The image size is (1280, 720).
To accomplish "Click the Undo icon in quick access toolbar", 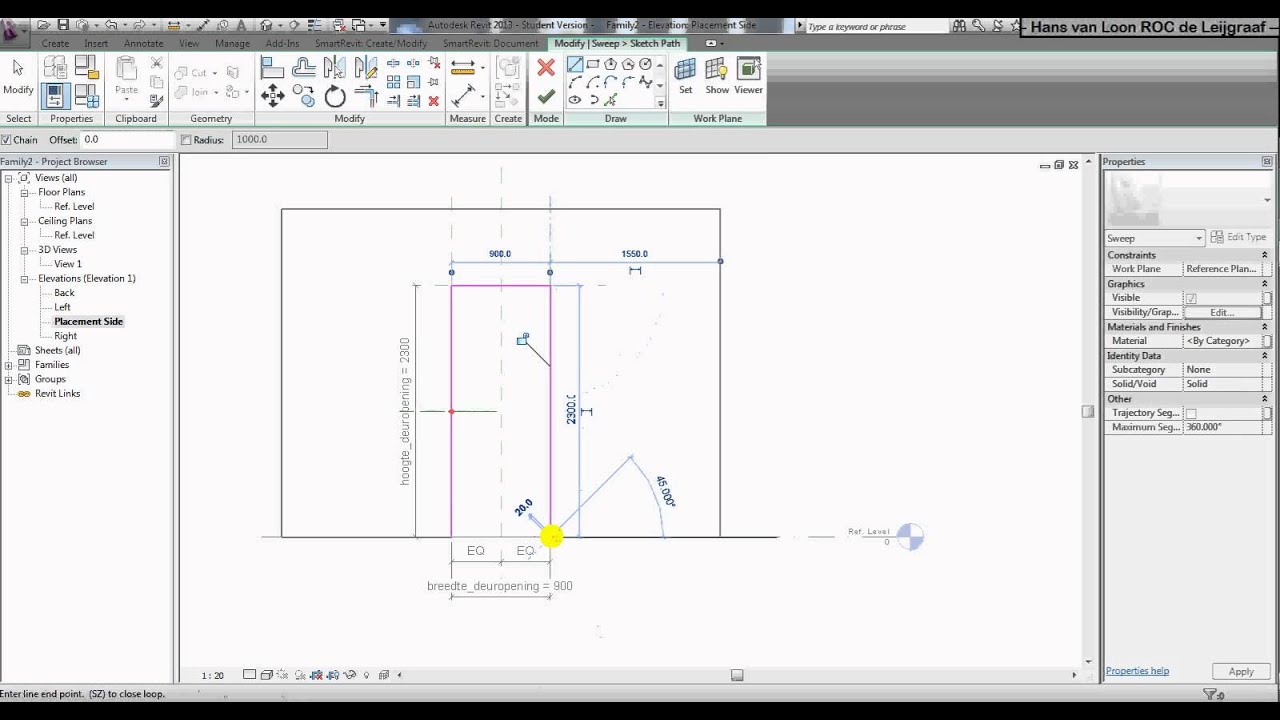I will pos(111,25).
